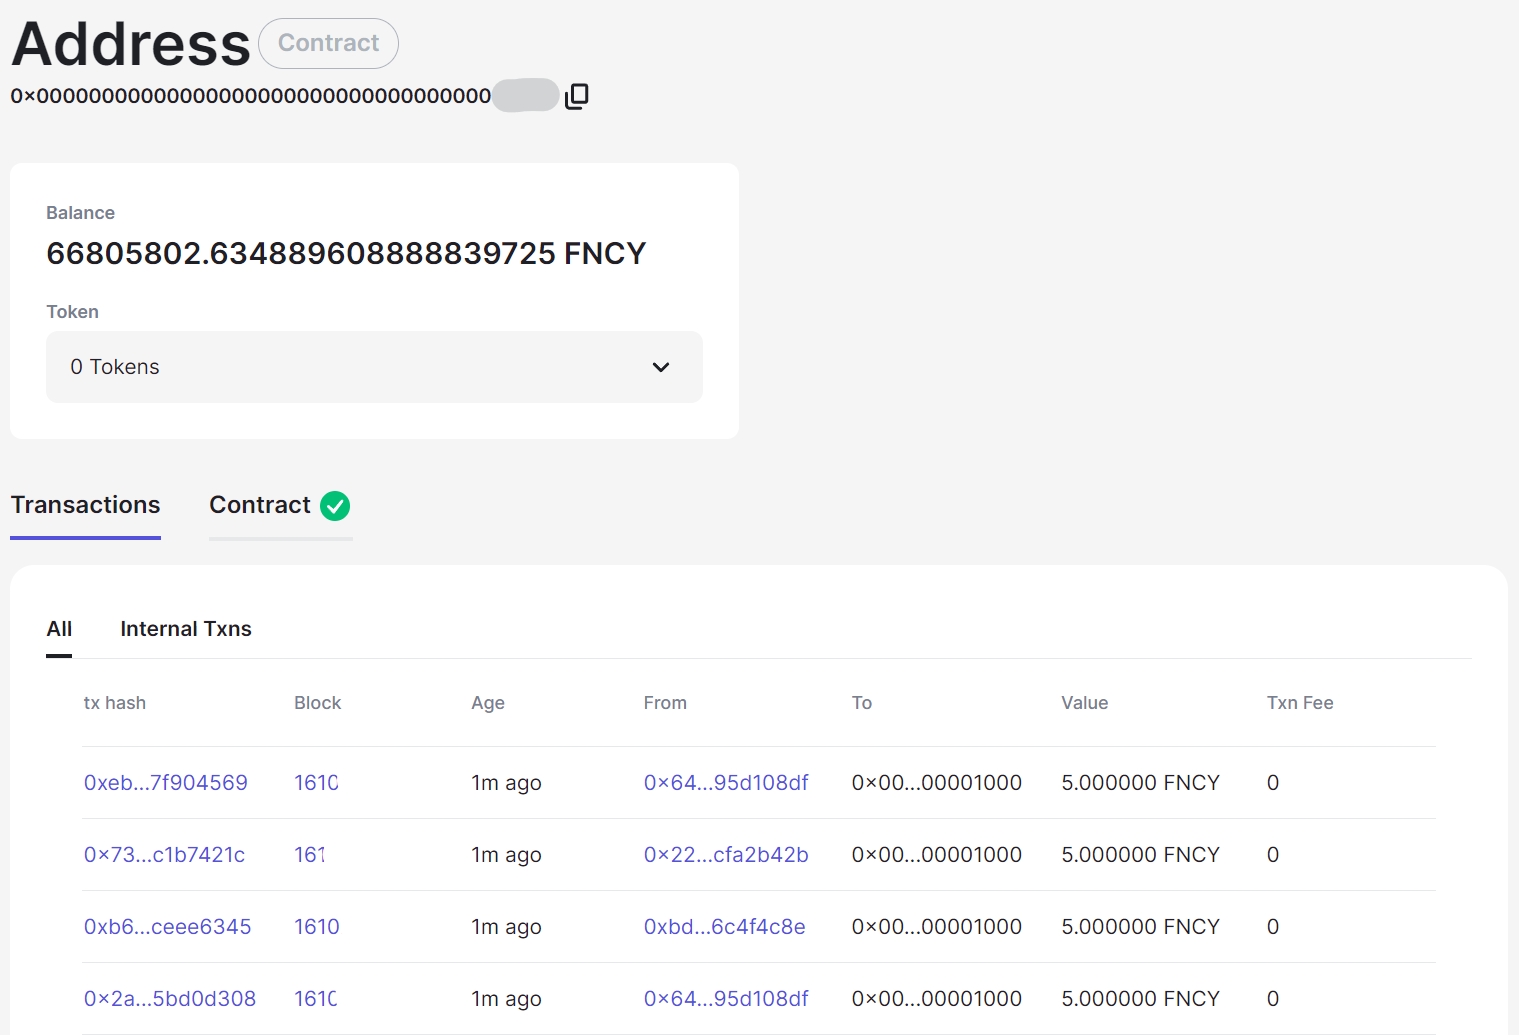This screenshot has height=1035, width=1519.
Task: Open transaction hash 0x73...c1b7421c
Action: click(x=165, y=855)
